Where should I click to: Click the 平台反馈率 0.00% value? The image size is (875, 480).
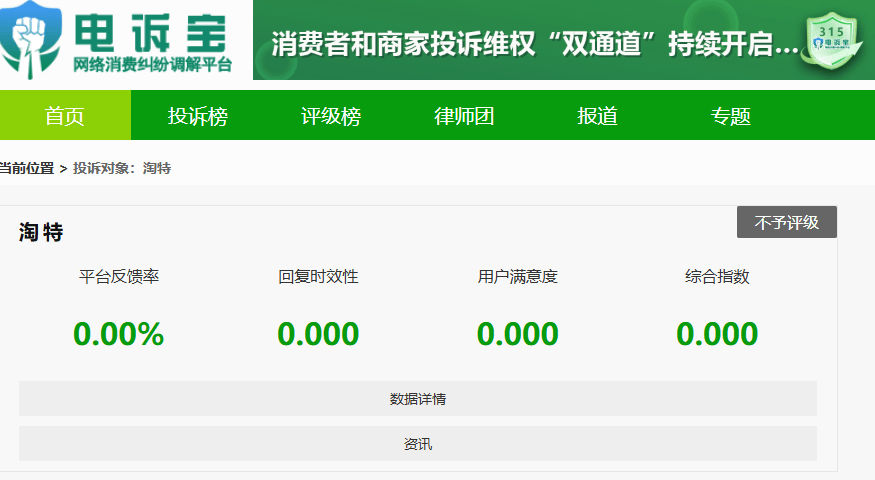coord(118,334)
